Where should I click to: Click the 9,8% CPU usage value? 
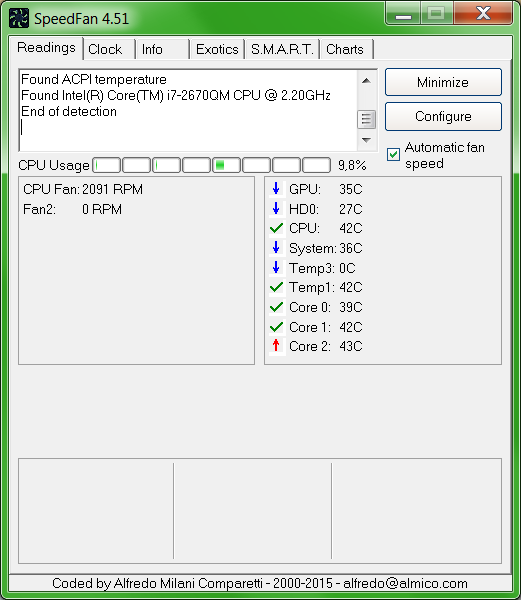352,165
